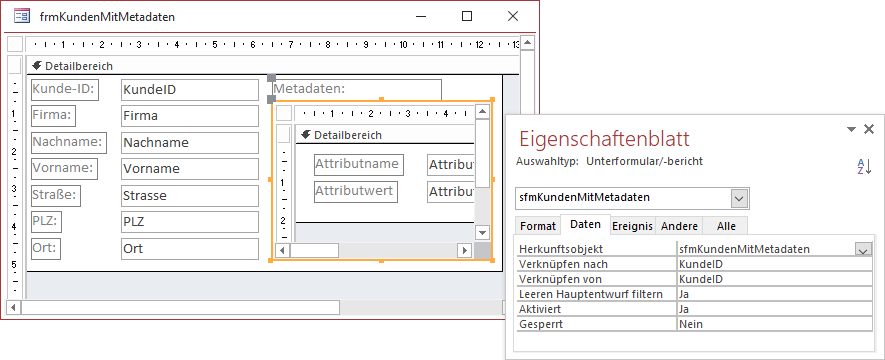885x360 pixels.
Task: Select the KundeID text box
Action: tap(190, 90)
